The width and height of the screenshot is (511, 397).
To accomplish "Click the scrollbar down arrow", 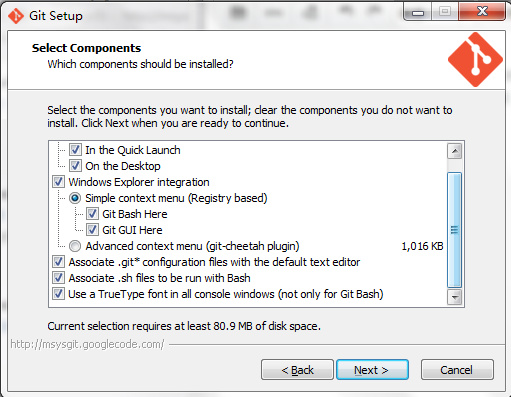I will (455, 297).
